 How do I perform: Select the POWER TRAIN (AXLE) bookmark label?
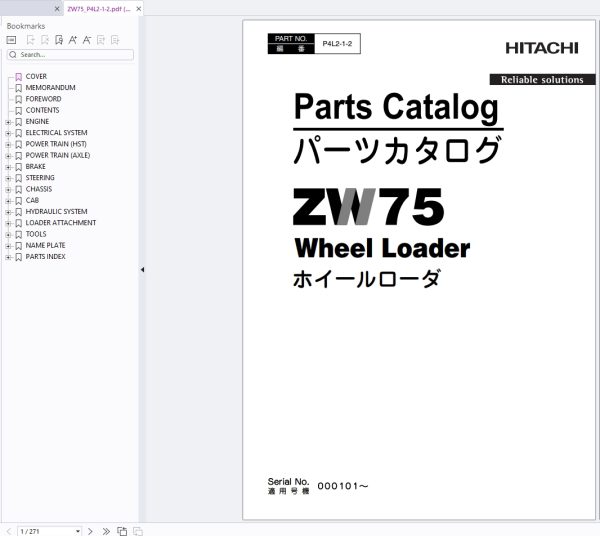tap(58, 155)
